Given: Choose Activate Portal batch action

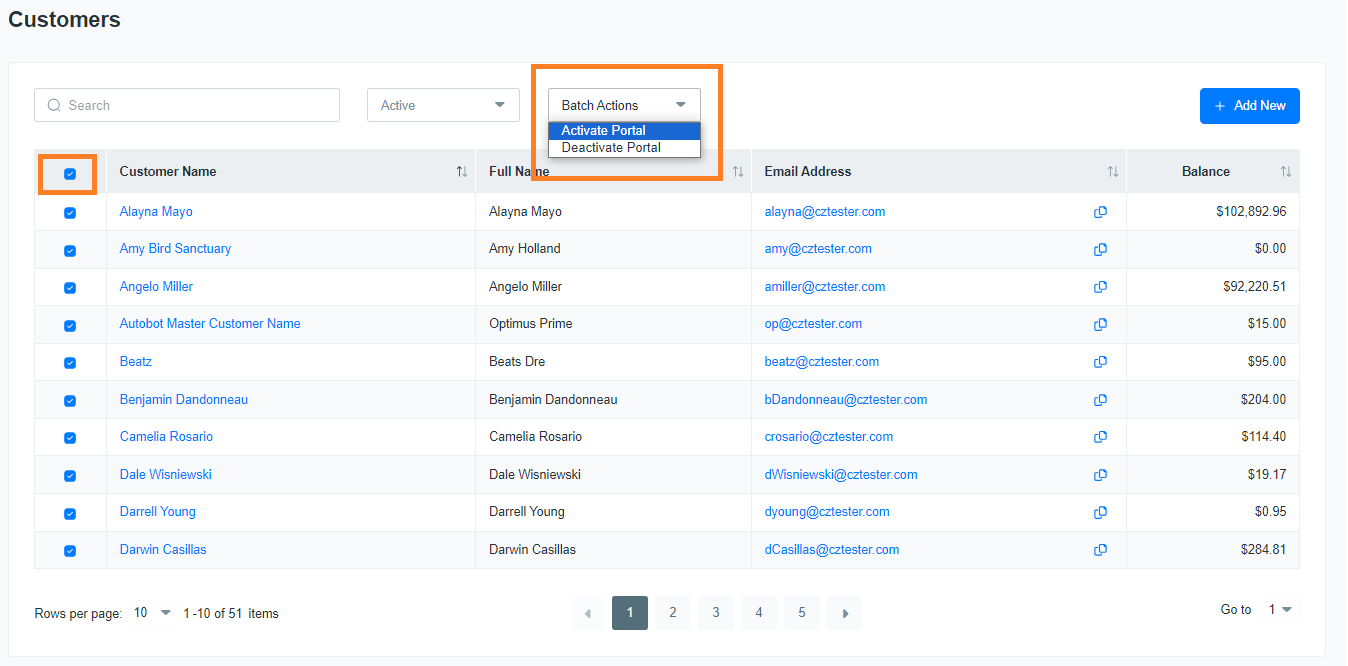Looking at the screenshot, I should tap(624, 131).
